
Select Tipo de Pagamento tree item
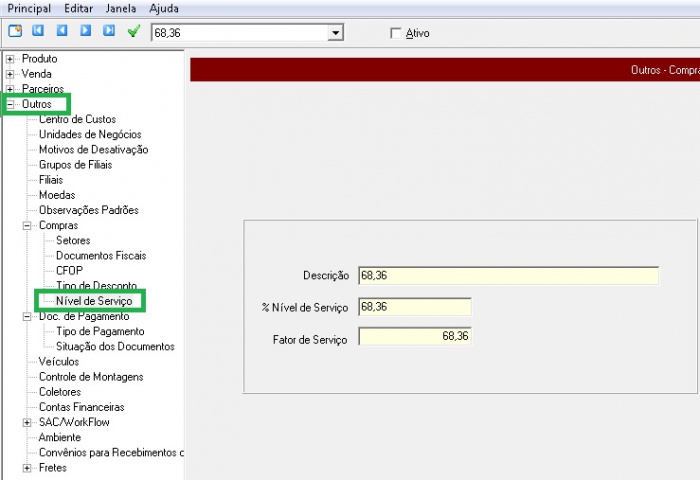pyautogui.click(x=100, y=331)
